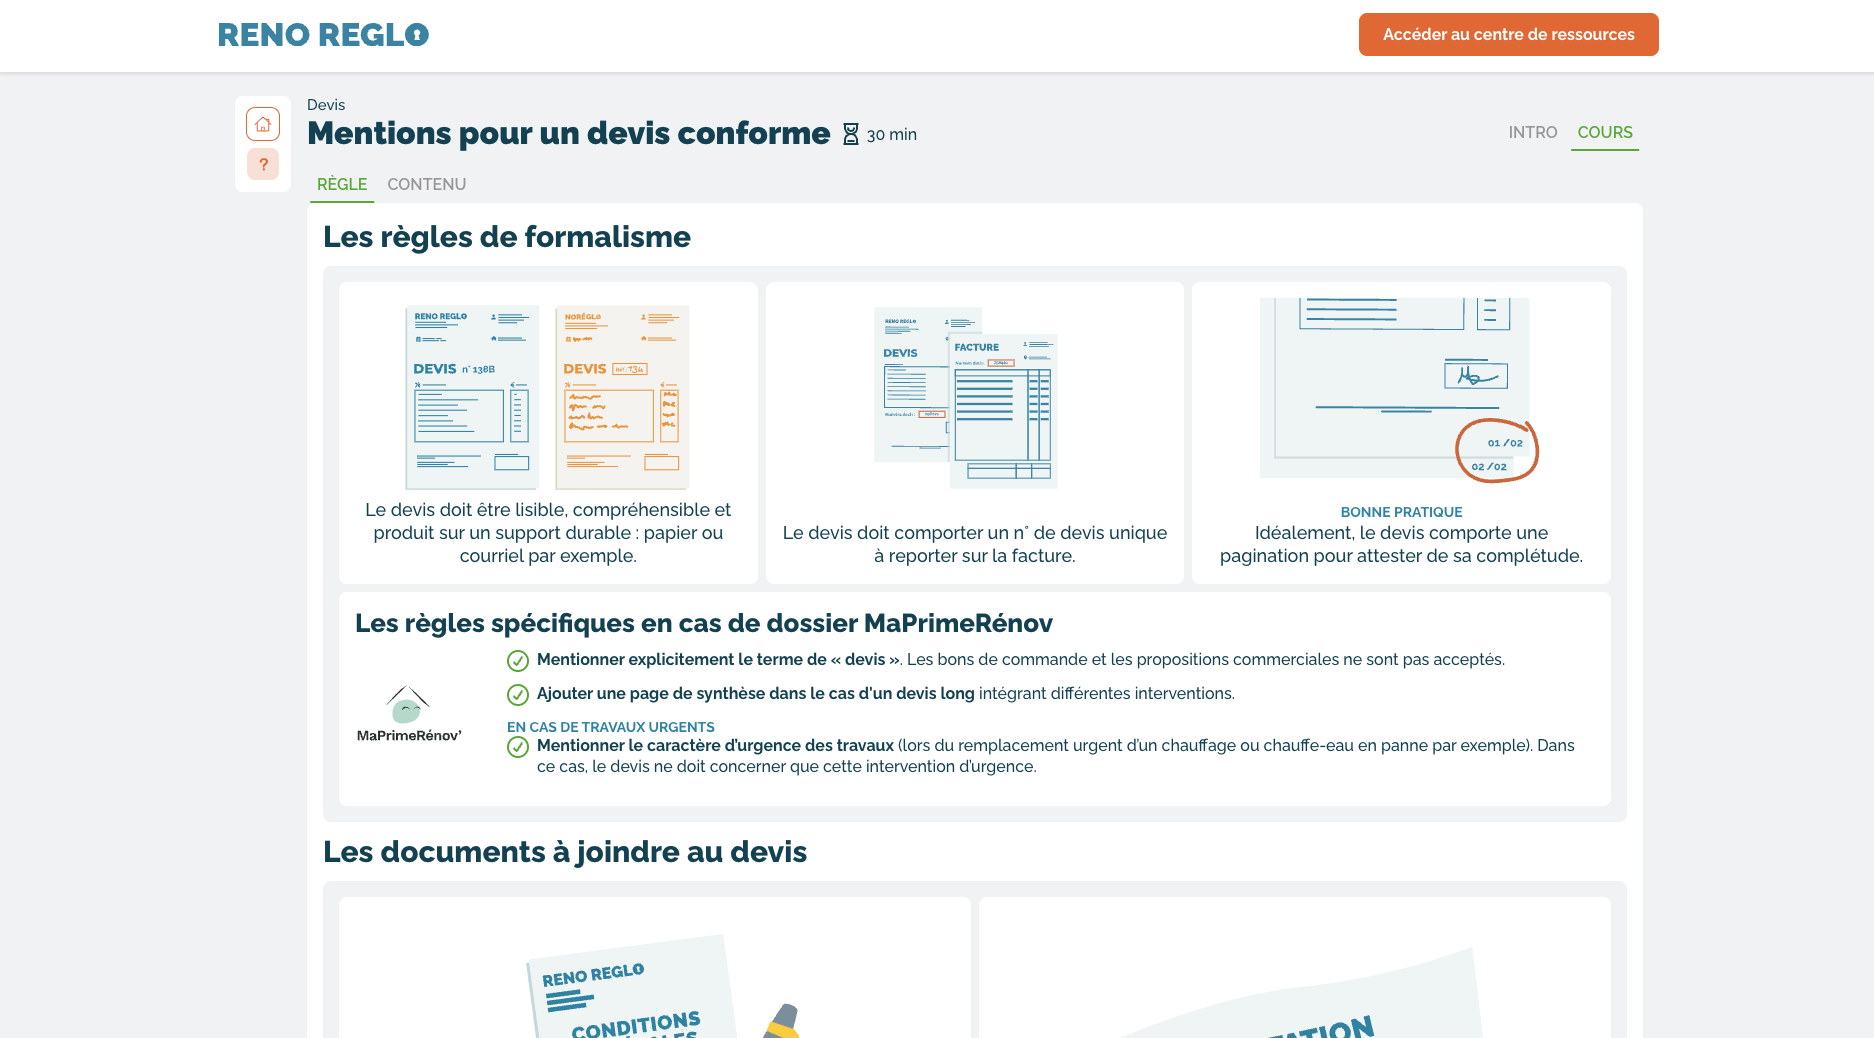Click text about pagination attesting complétude
Image resolution: width=1874 pixels, height=1038 pixels.
pyautogui.click(x=1401, y=545)
